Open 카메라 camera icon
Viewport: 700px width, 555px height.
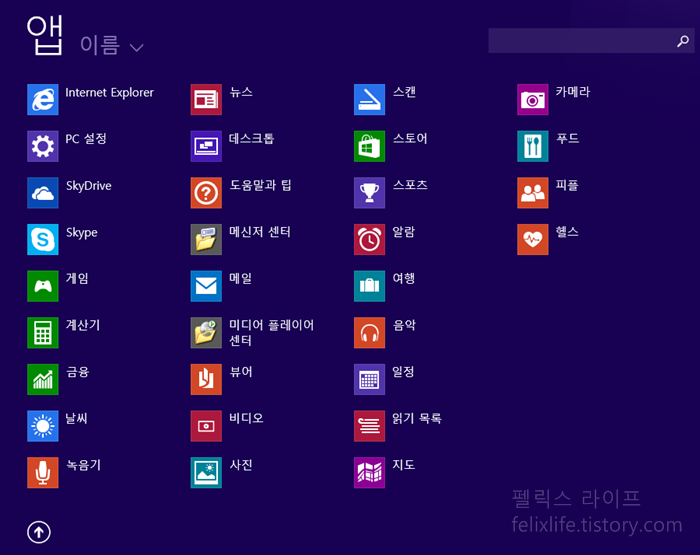533,100
